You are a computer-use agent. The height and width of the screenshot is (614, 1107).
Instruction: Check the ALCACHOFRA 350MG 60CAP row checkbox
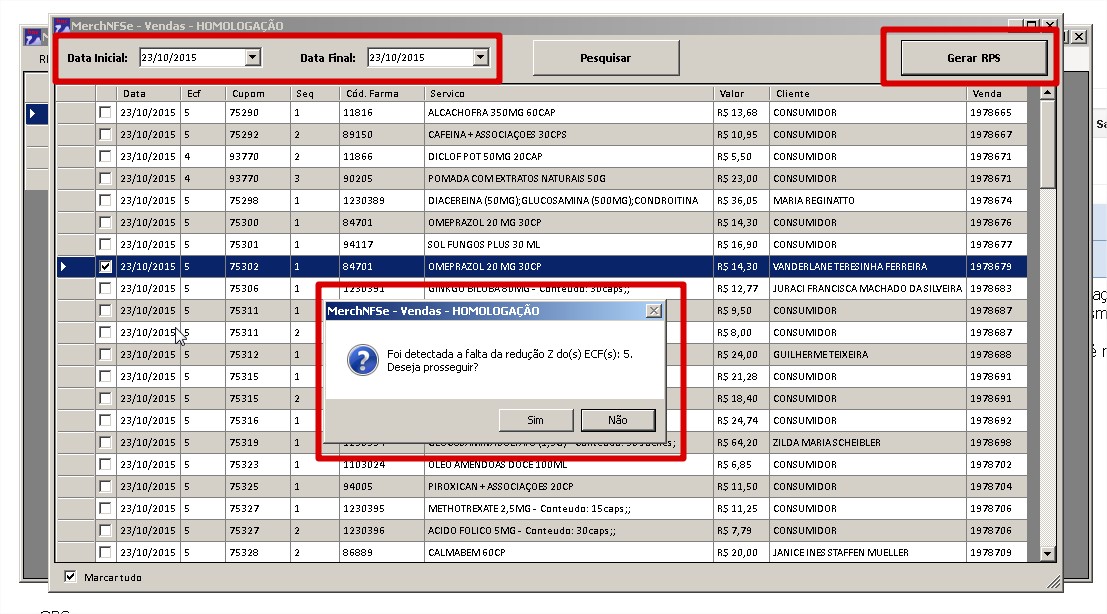tap(105, 113)
